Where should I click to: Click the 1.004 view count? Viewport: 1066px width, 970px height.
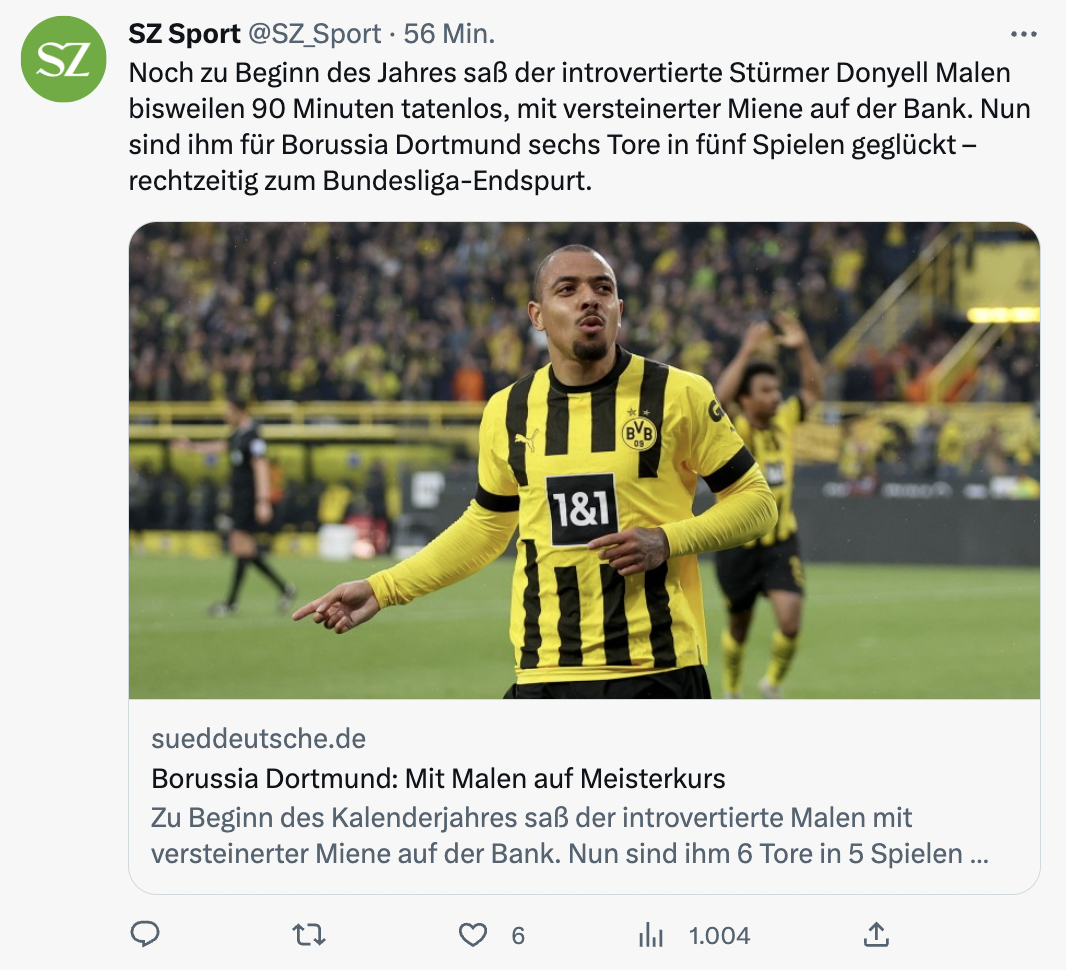click(719, 935)
